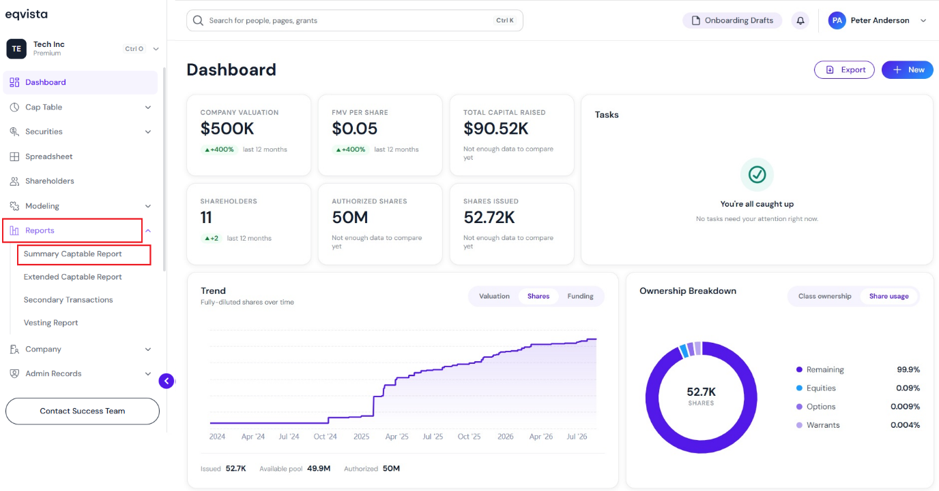The width and height of the screenshot is (939, 491).
Task: Expand the Cap Table submenu chevron
Action: [148, 107]
